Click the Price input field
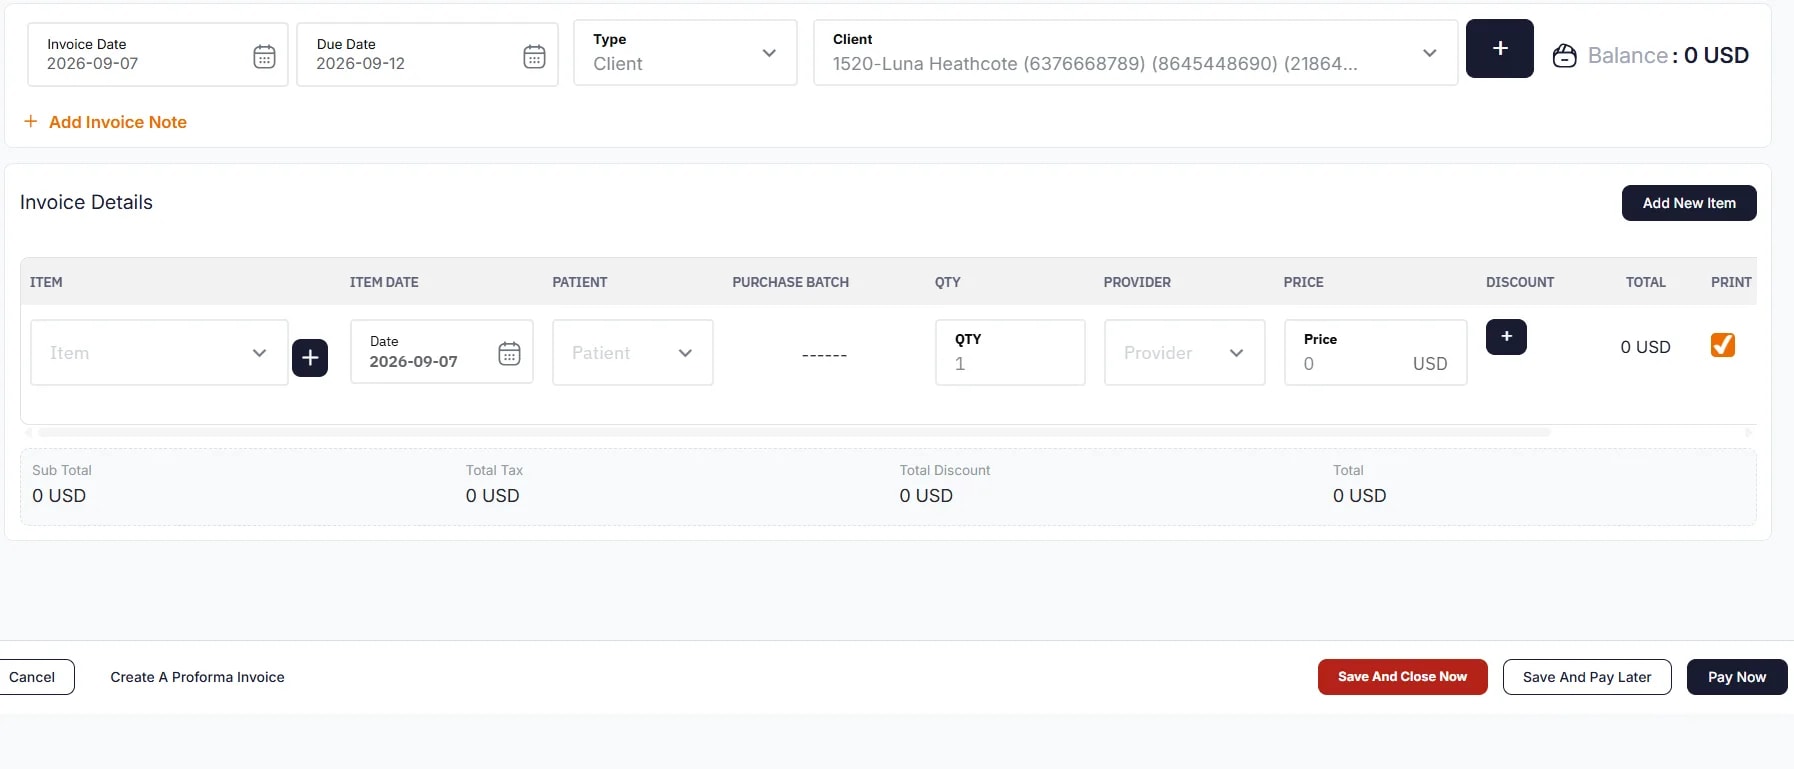The width and height of the screenshot is (1794, 769). point(1375,352)
